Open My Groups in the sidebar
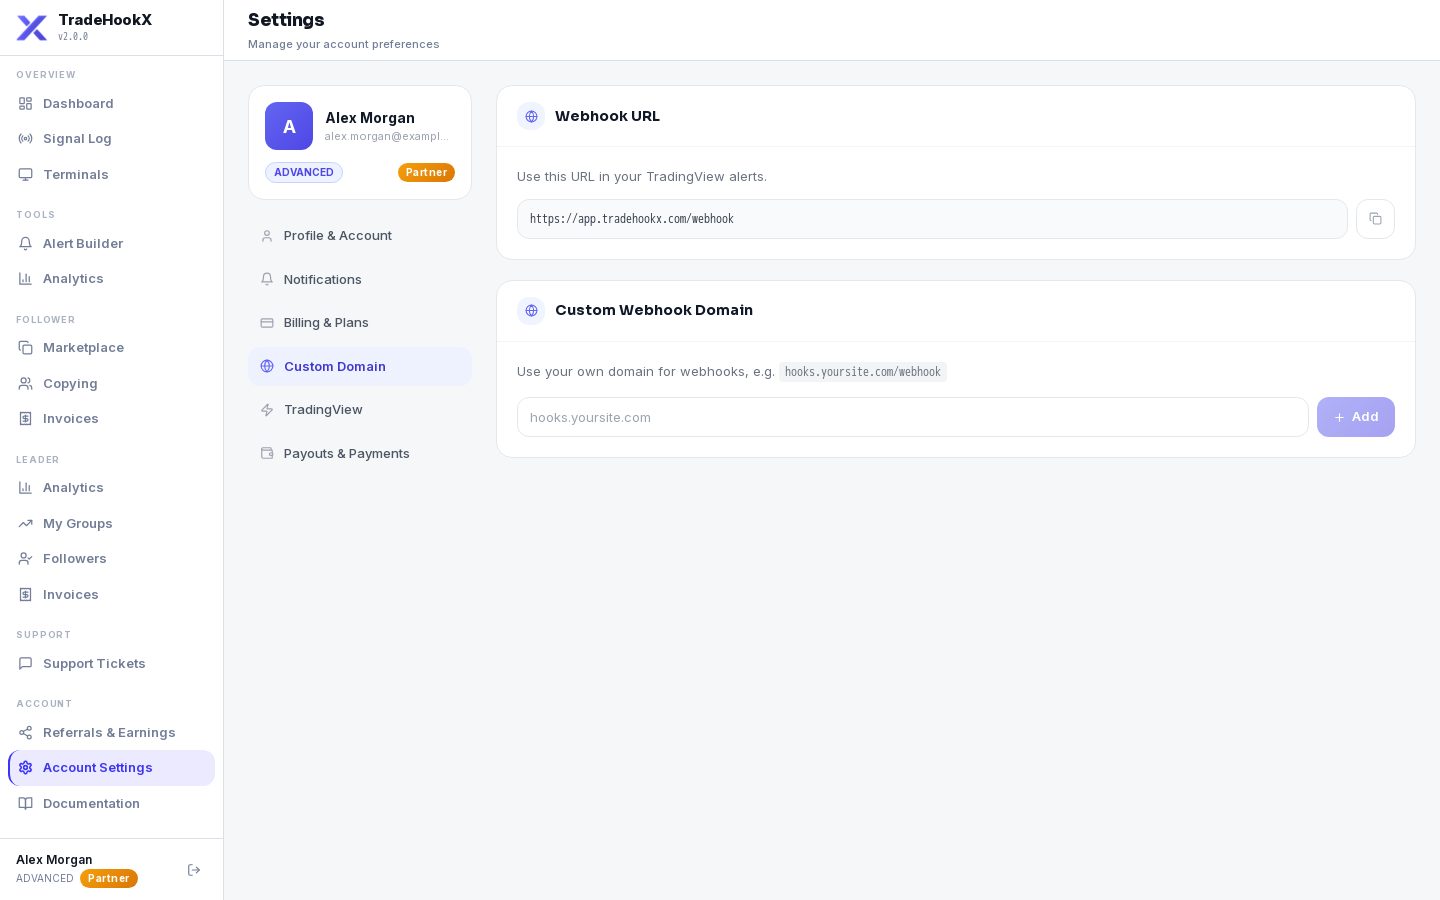The image size is (1440, 900). coord(111,524)
